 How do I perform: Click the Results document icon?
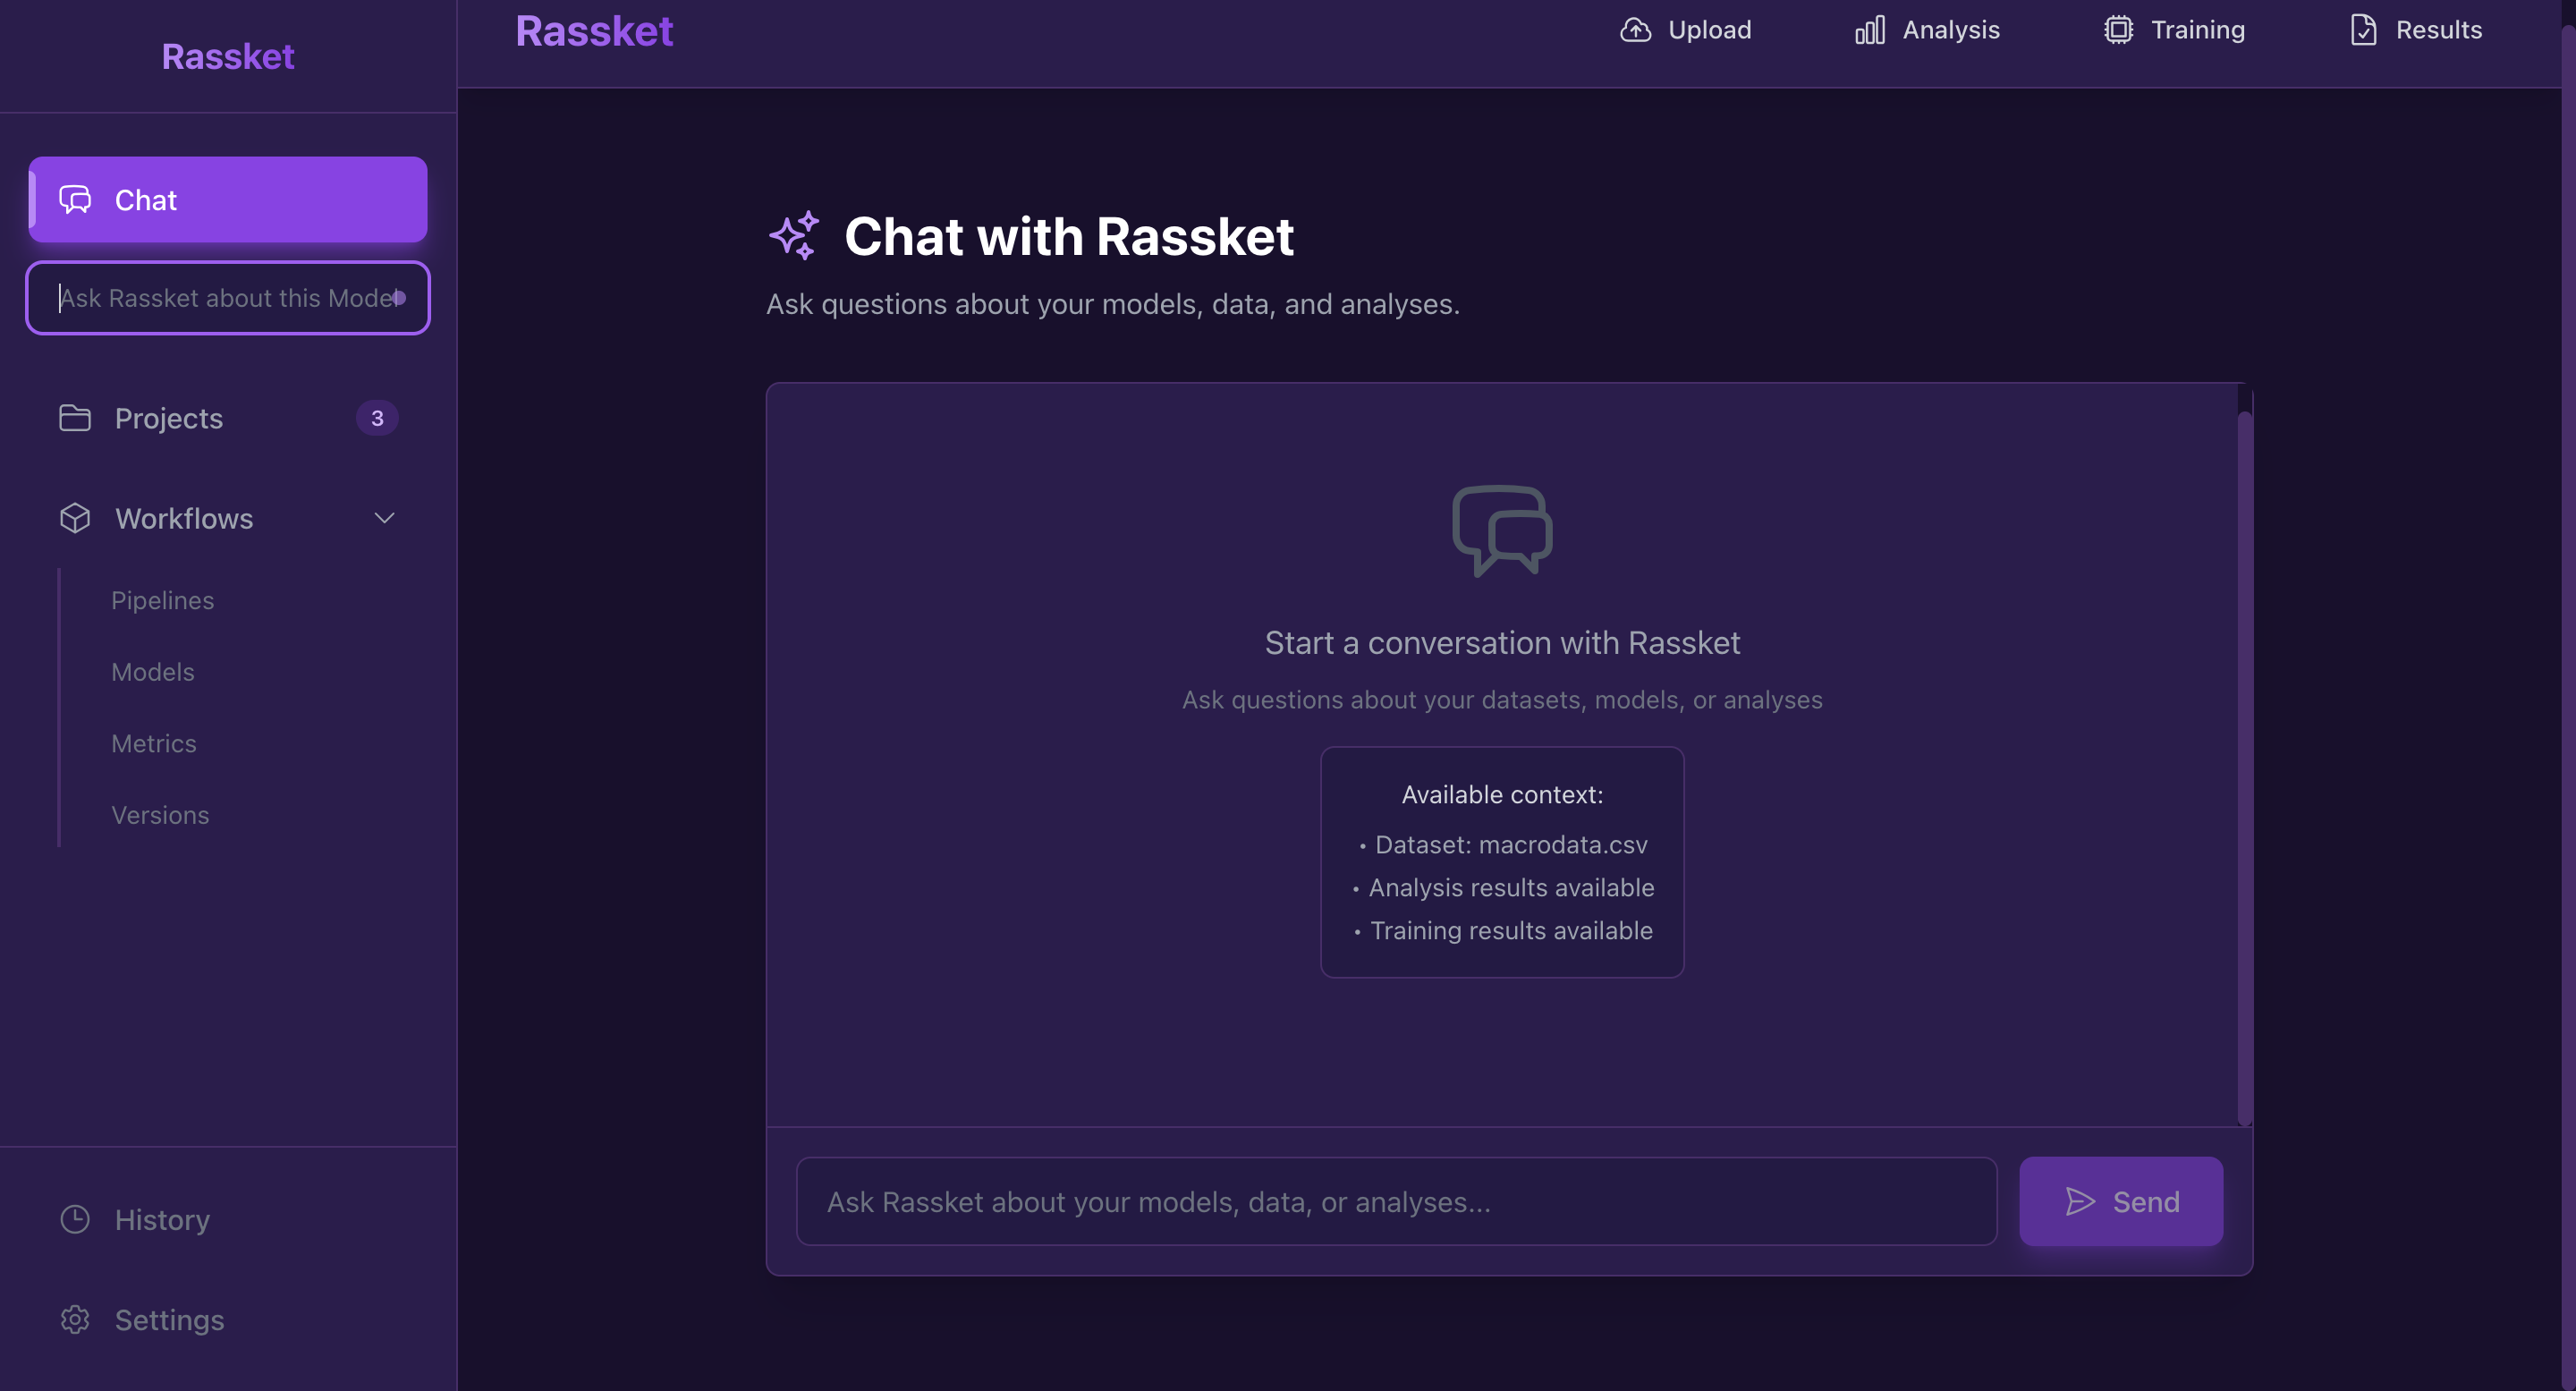tap(2363, 30)
